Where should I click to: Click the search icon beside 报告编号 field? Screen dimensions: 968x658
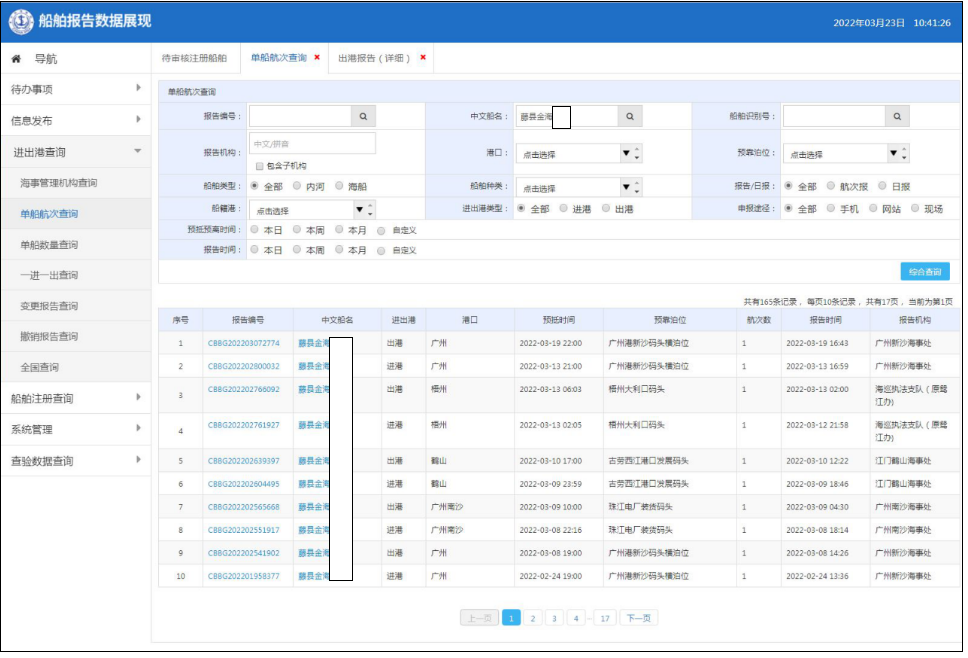pos(364,117)
